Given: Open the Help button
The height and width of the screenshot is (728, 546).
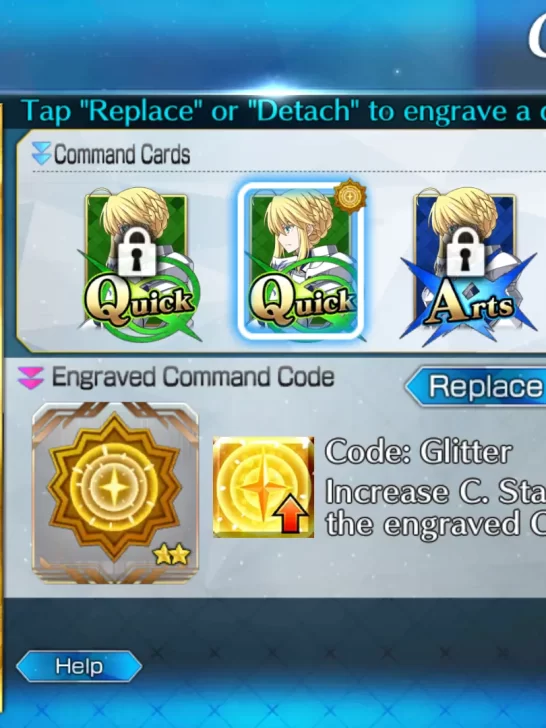Looking at the screenshot, I should pyautogui.click(x=79, y=666).
